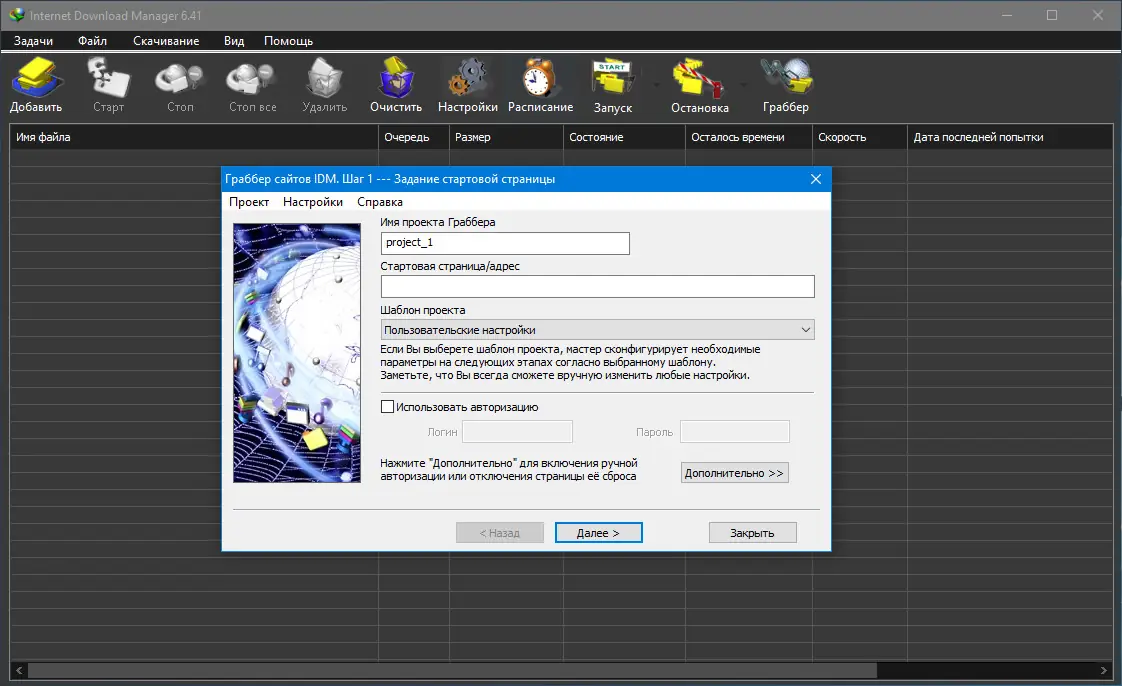The height and width of the screenshot is (686, 1122).
Task: Open the scheduler via Расписание clock icon
Action: point(540,82)
